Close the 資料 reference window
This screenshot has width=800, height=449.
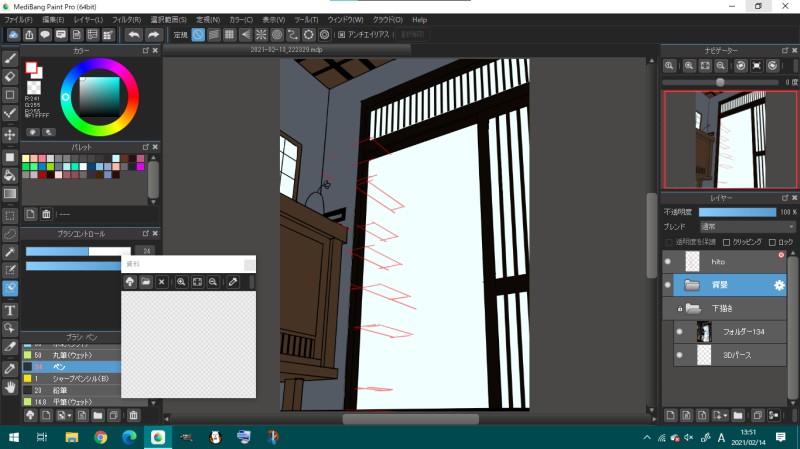tap(249, 264)
